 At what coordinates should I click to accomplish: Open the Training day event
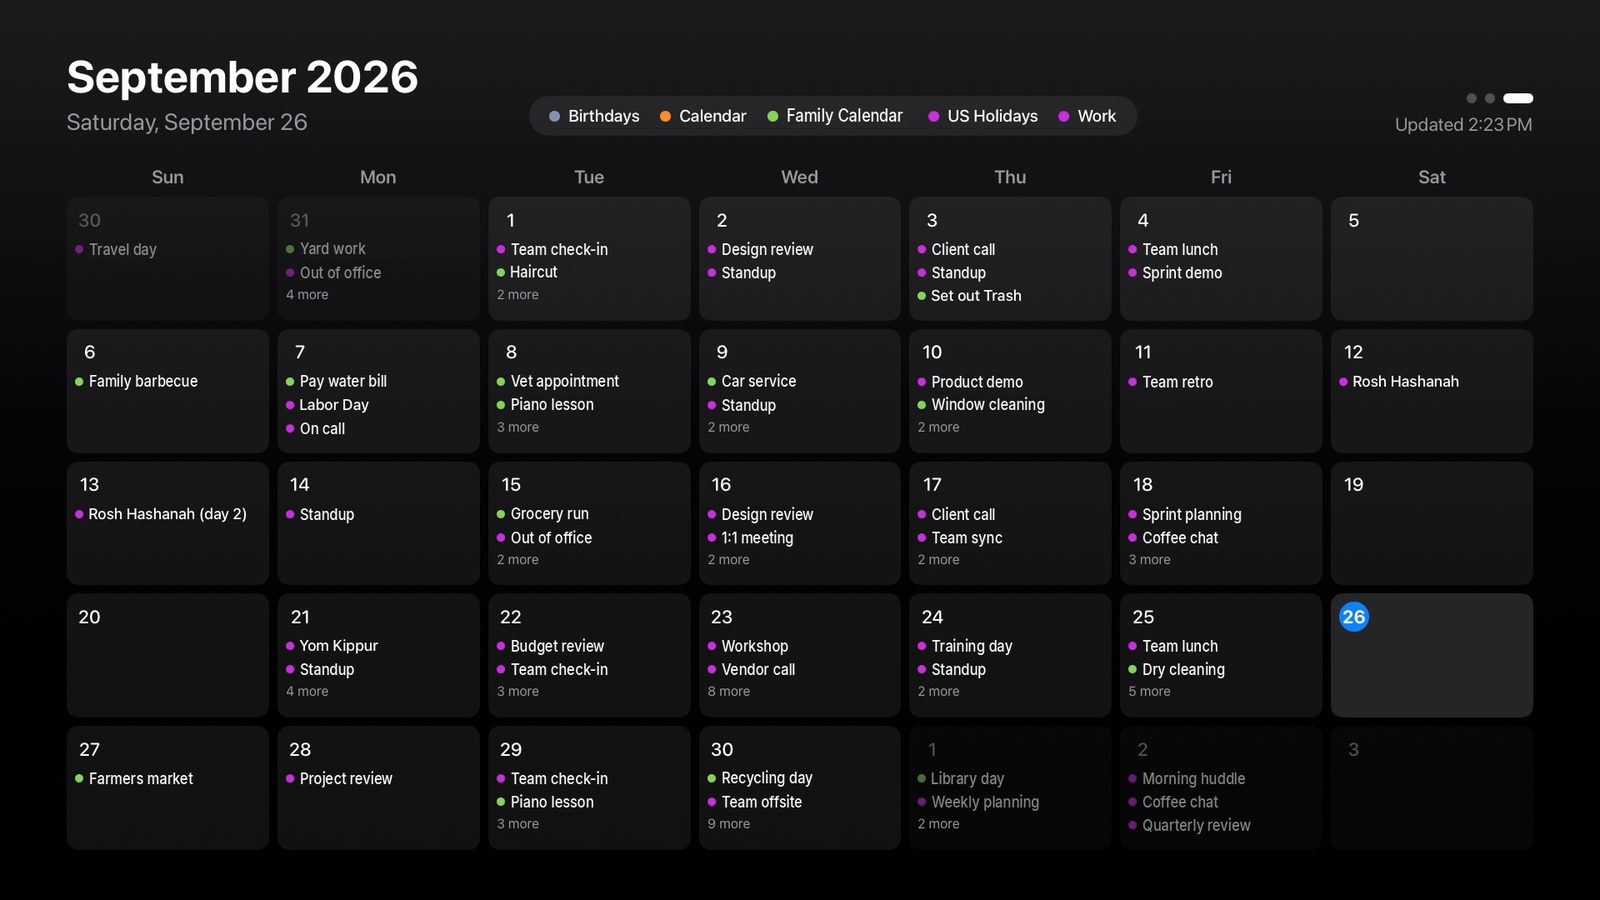pos(965,646)
